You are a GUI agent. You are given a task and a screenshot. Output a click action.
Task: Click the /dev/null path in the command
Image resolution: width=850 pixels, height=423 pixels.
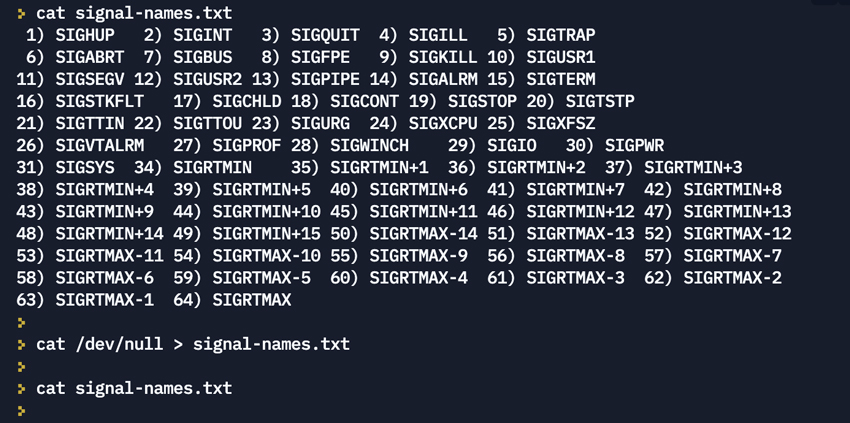pos(120,344)
